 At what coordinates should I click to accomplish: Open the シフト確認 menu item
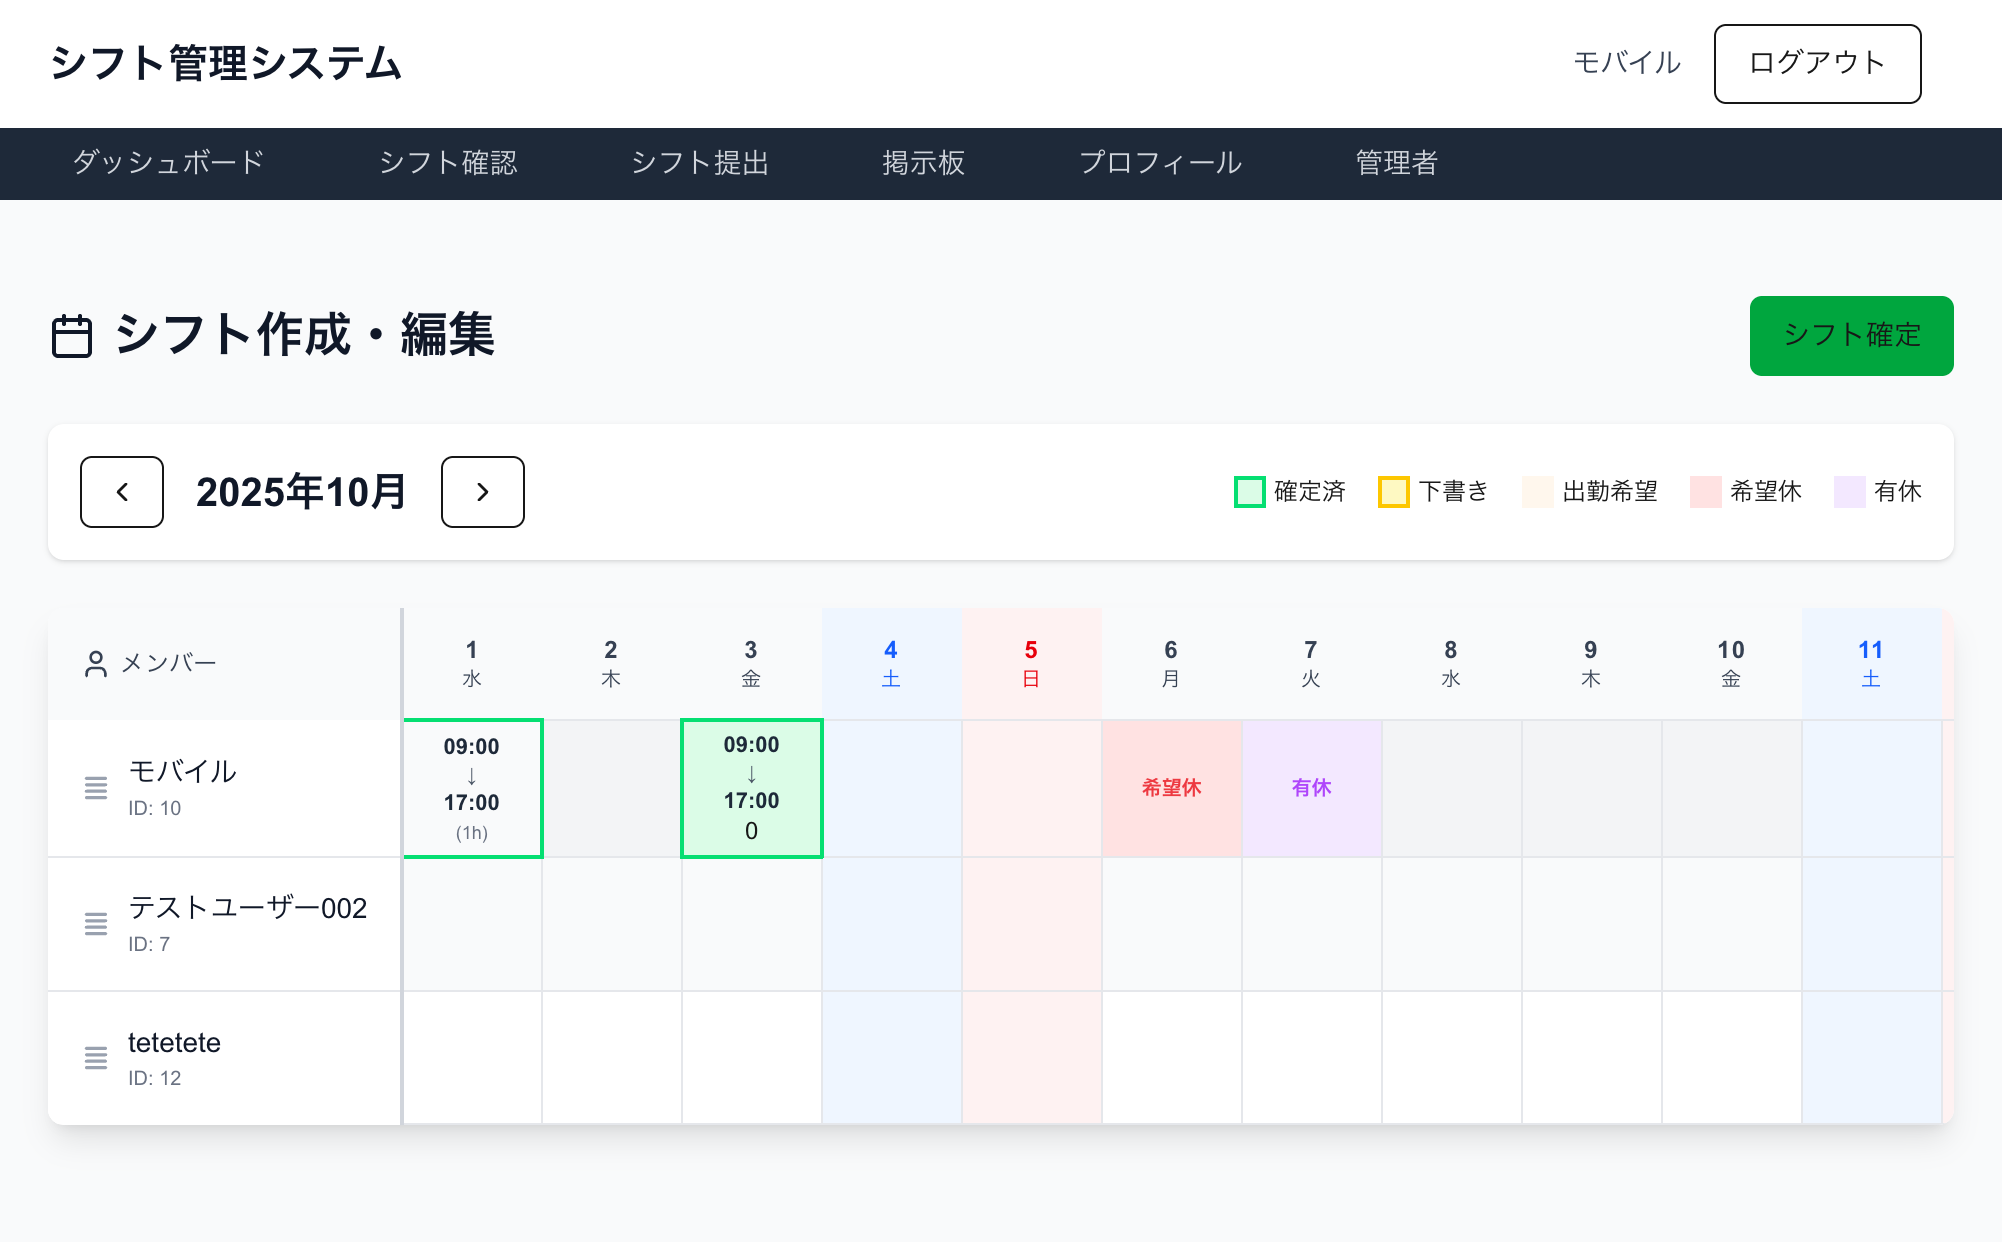coord(448,163)
